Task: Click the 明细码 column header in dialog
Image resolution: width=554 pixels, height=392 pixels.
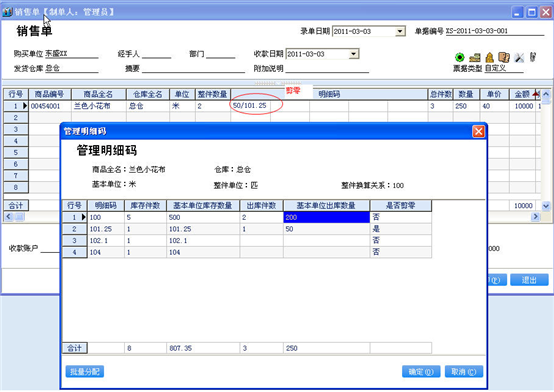Action: (x=106, y=206)
